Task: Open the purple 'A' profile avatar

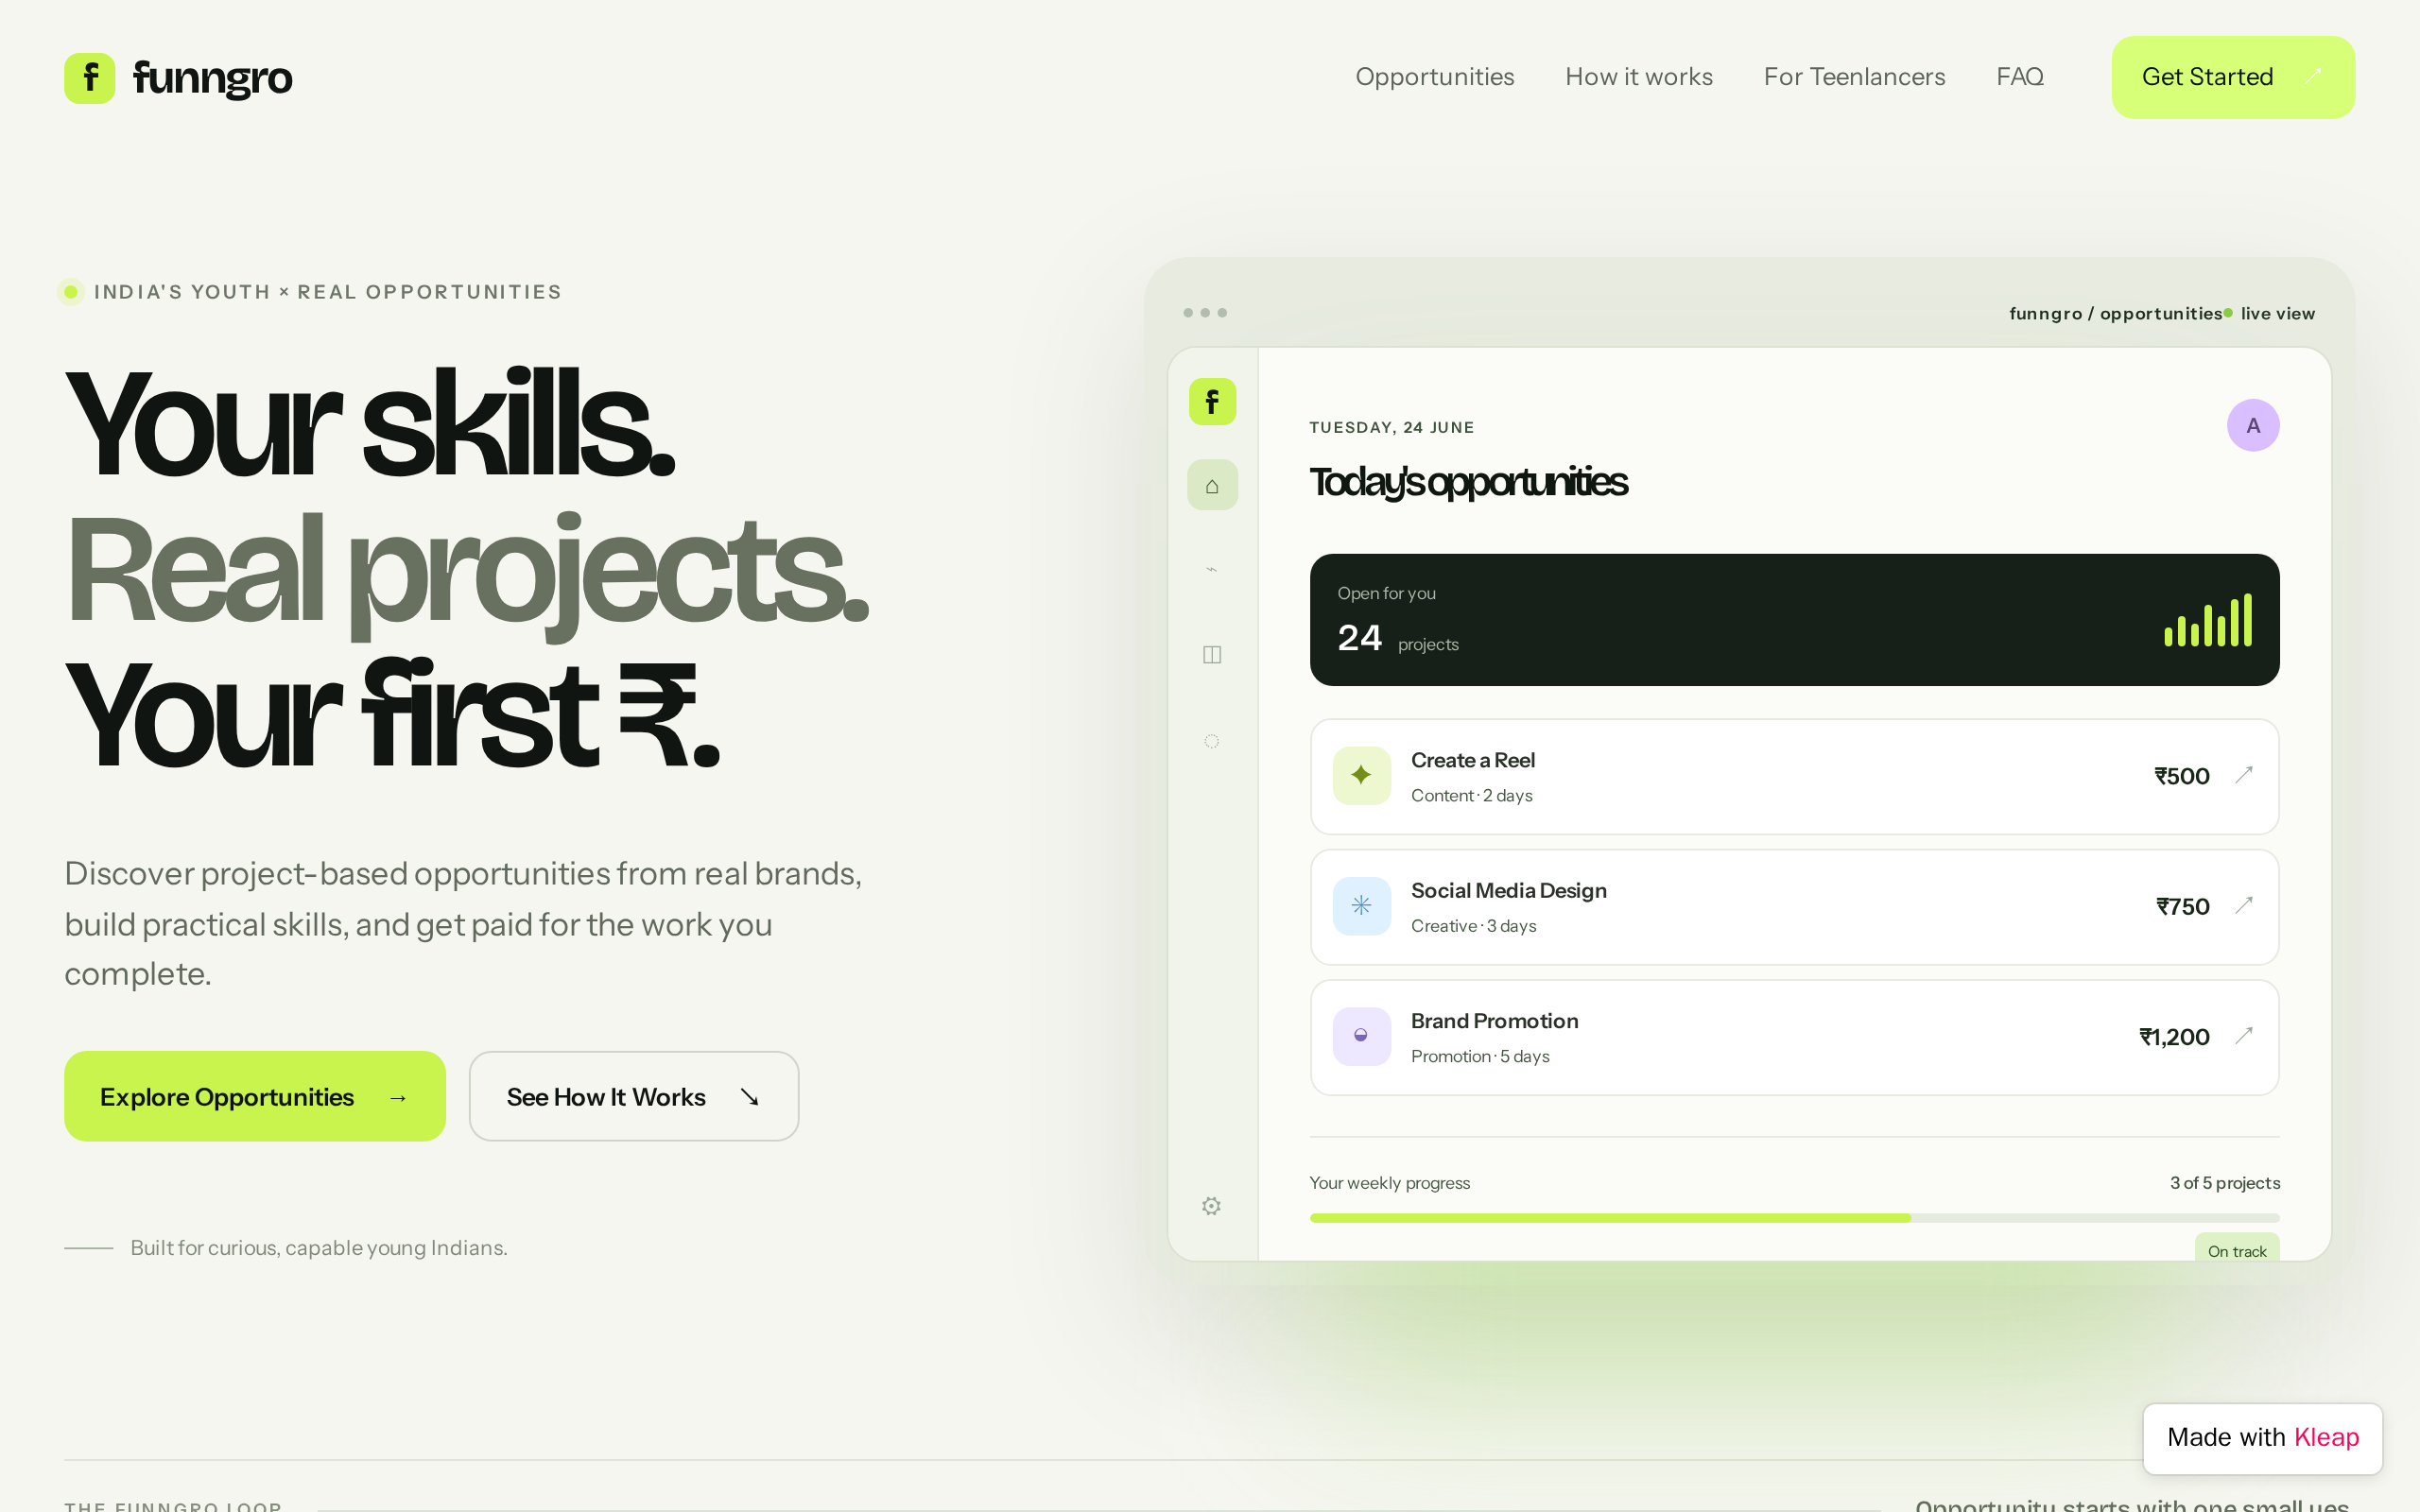Action: coord(2253,426)
